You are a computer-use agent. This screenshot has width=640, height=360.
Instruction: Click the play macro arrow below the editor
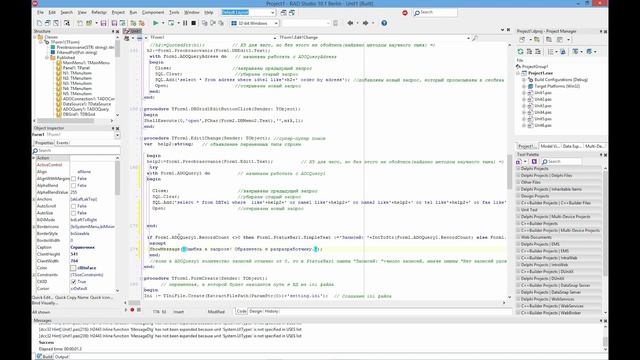pos(126,310)
